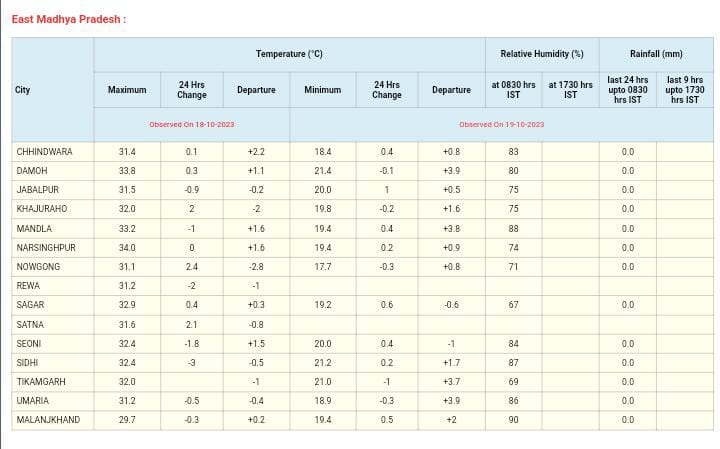Select 'last 24 hrs upto 0830' header
Image resolution: width=720 pixels, height=449 pixels.
click(x=627, y=90)
